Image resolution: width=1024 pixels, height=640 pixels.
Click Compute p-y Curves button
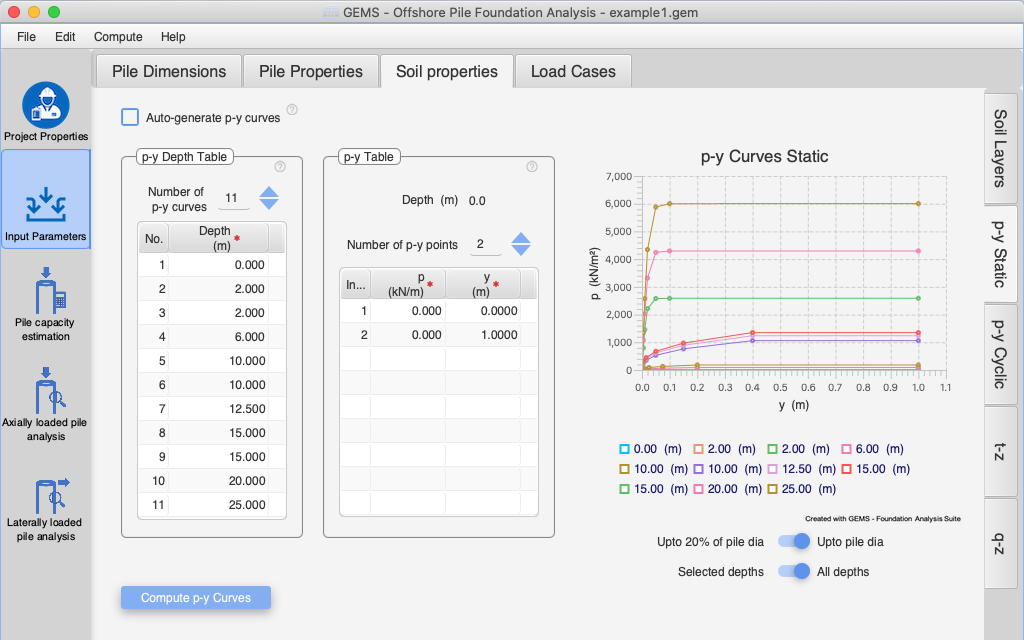click(196, 598)
